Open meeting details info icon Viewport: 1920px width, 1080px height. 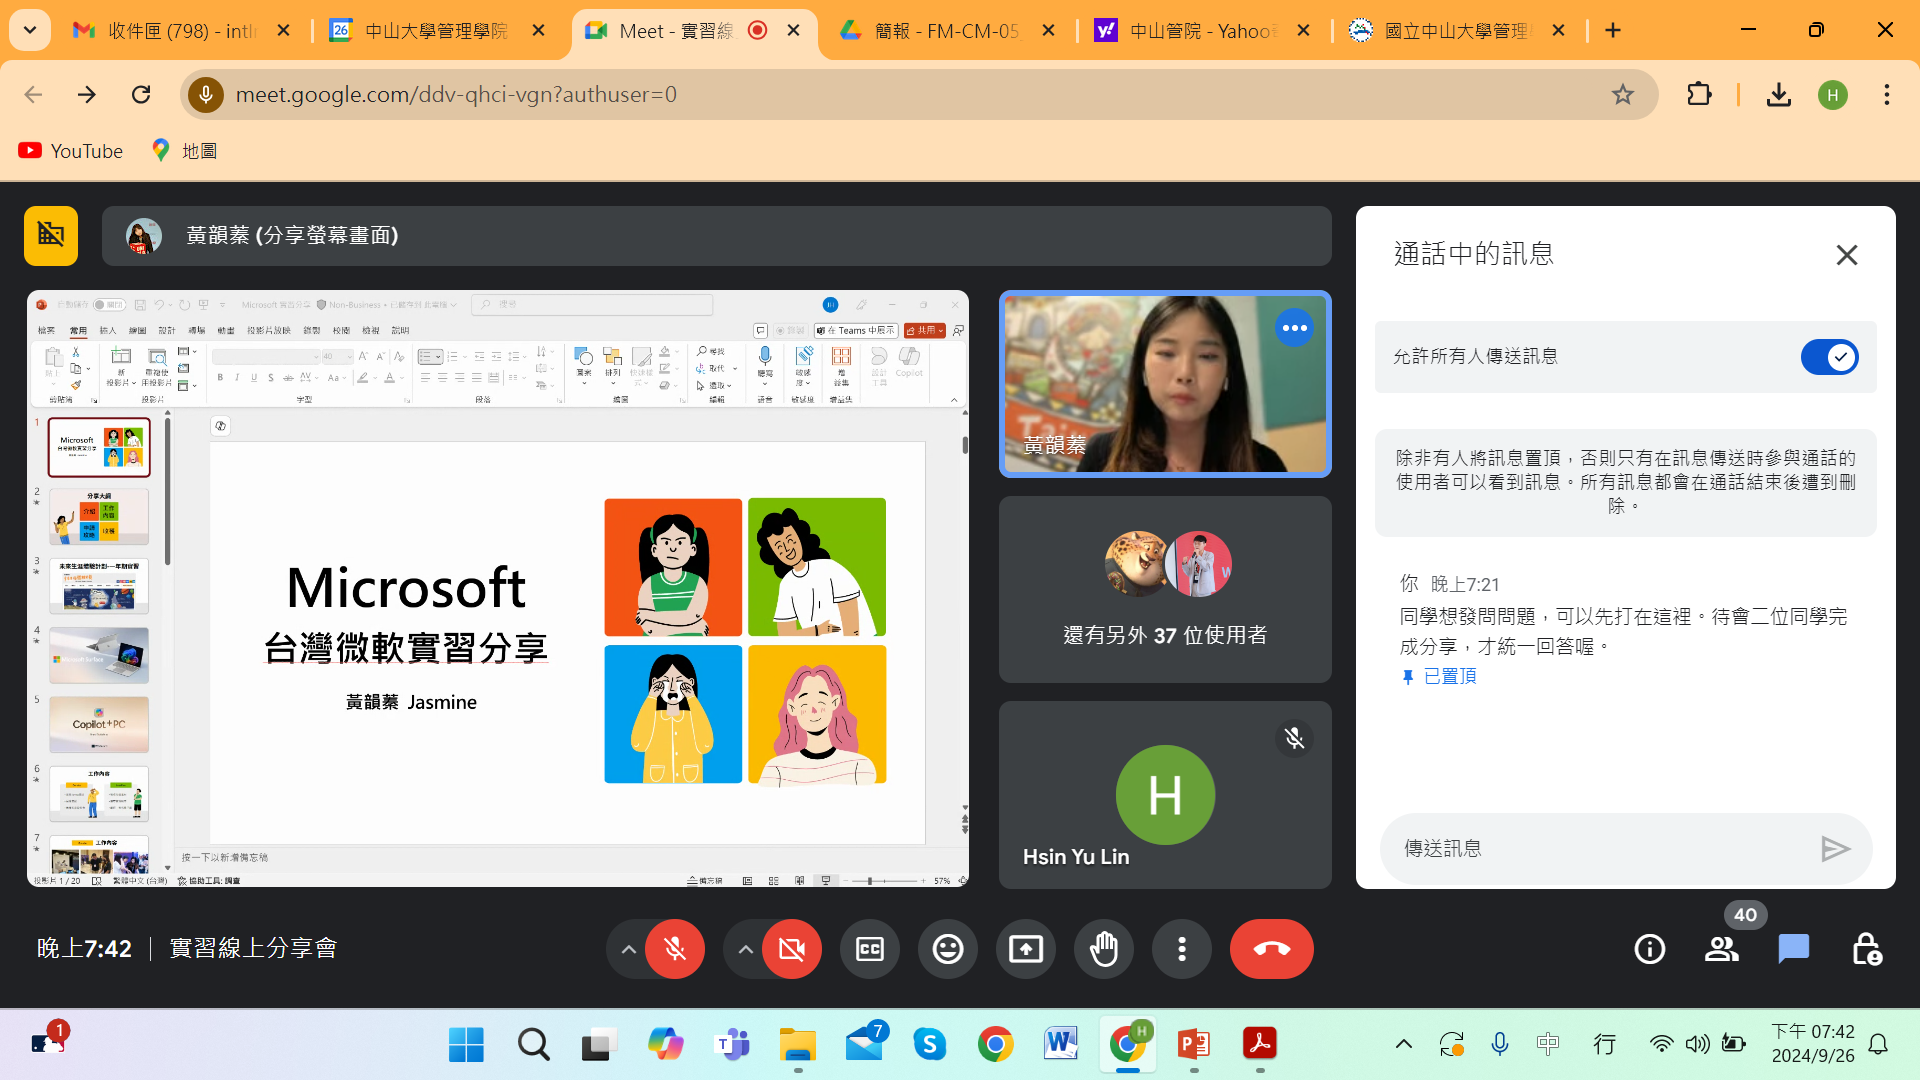coord(1650,949)
